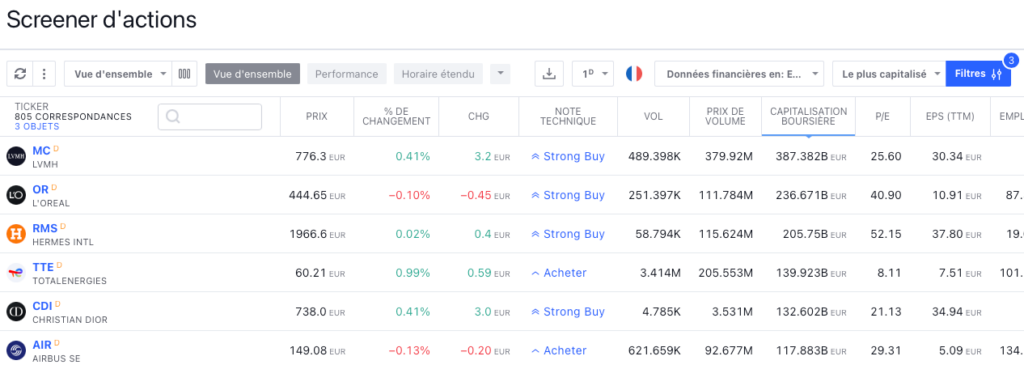Open the CDI ticker link
The image size is (1024, 369).
point(42,306)
